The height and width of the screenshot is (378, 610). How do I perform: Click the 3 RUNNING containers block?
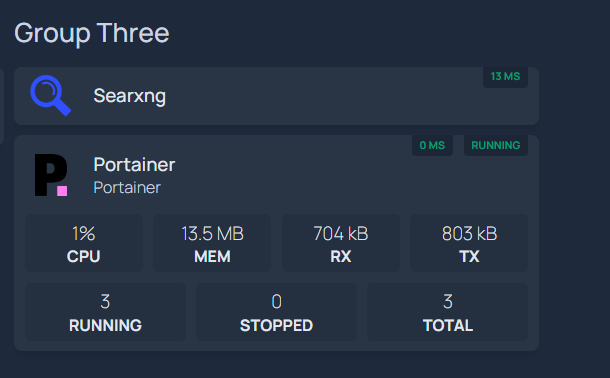[x=105, y=312]
